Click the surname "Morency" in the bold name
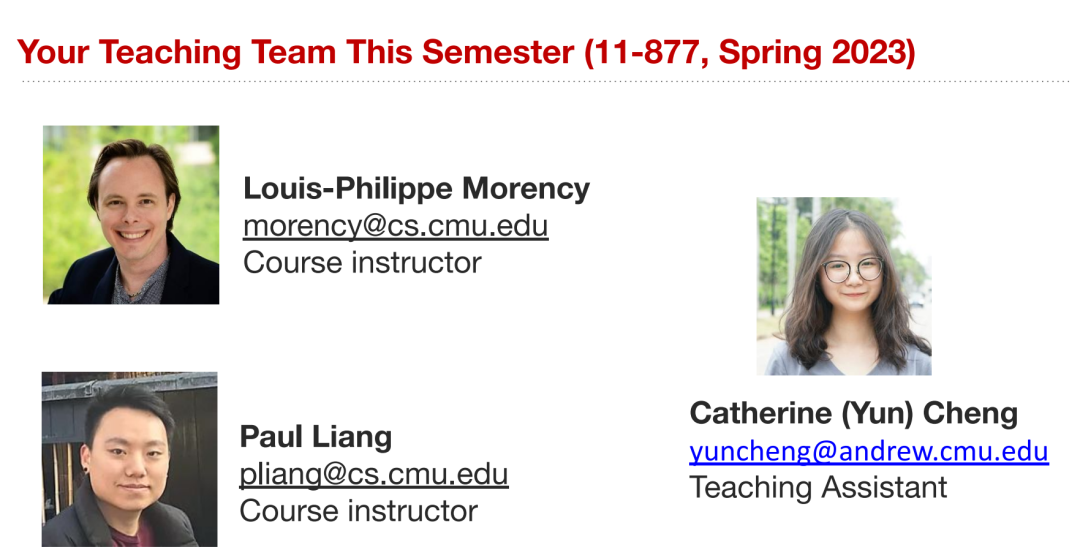The height and width of the screenshot is (550, 1080). 526,189
